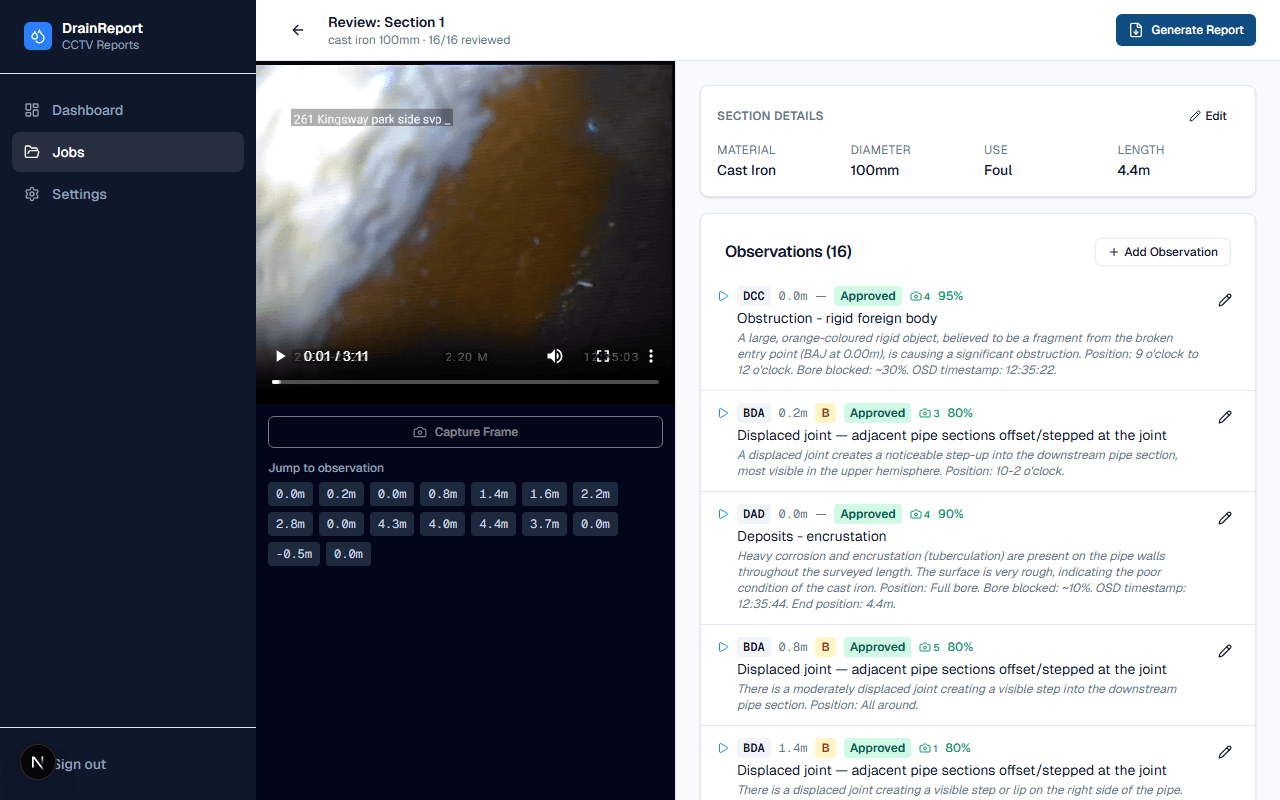Jump to observation -0.5m chip

[x=294, y=554]
